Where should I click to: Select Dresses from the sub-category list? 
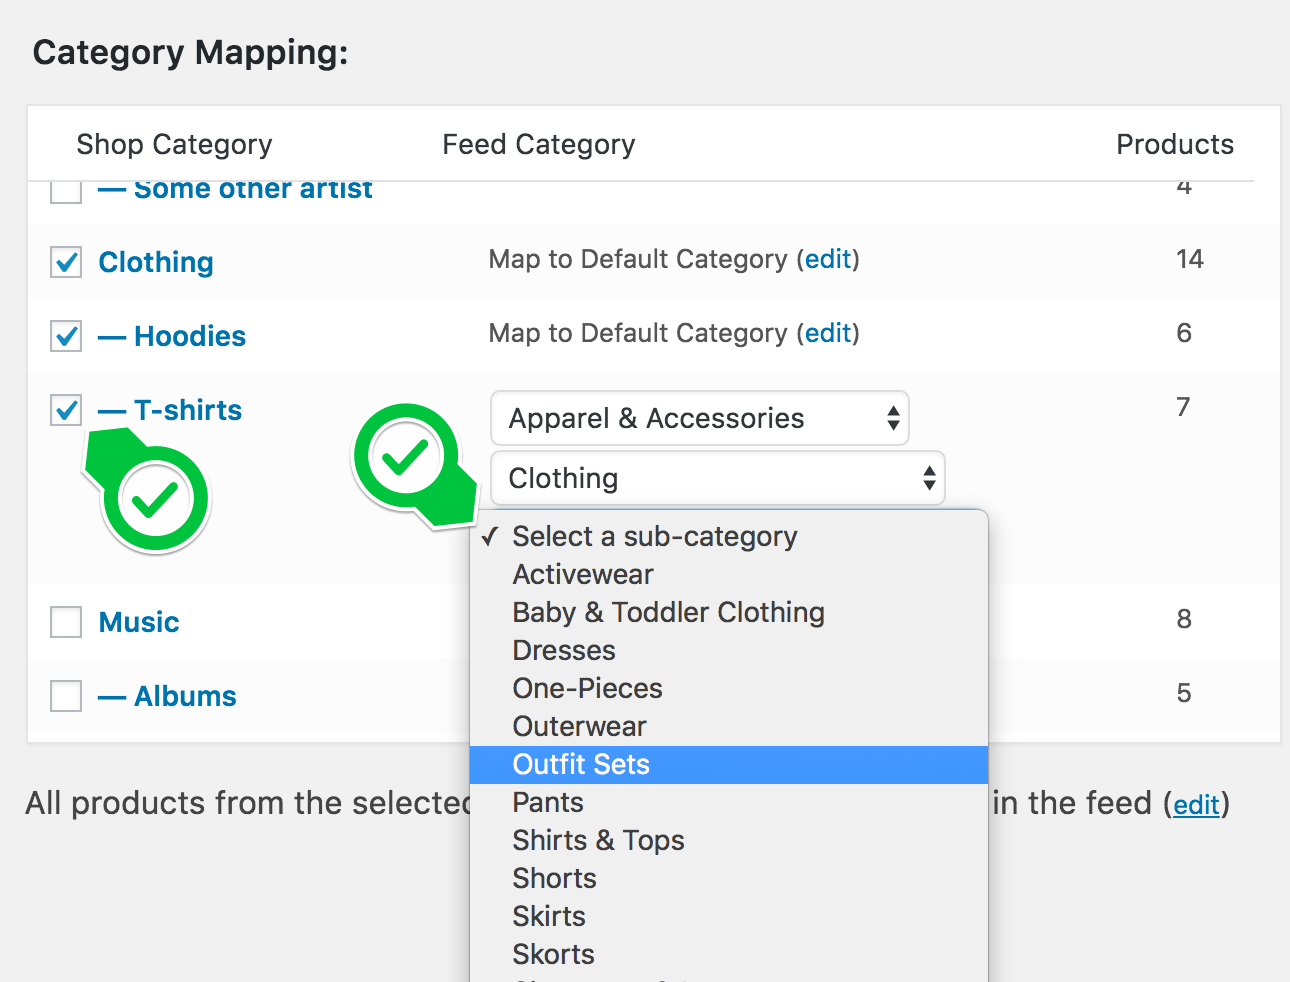click(x=564, y=651)
